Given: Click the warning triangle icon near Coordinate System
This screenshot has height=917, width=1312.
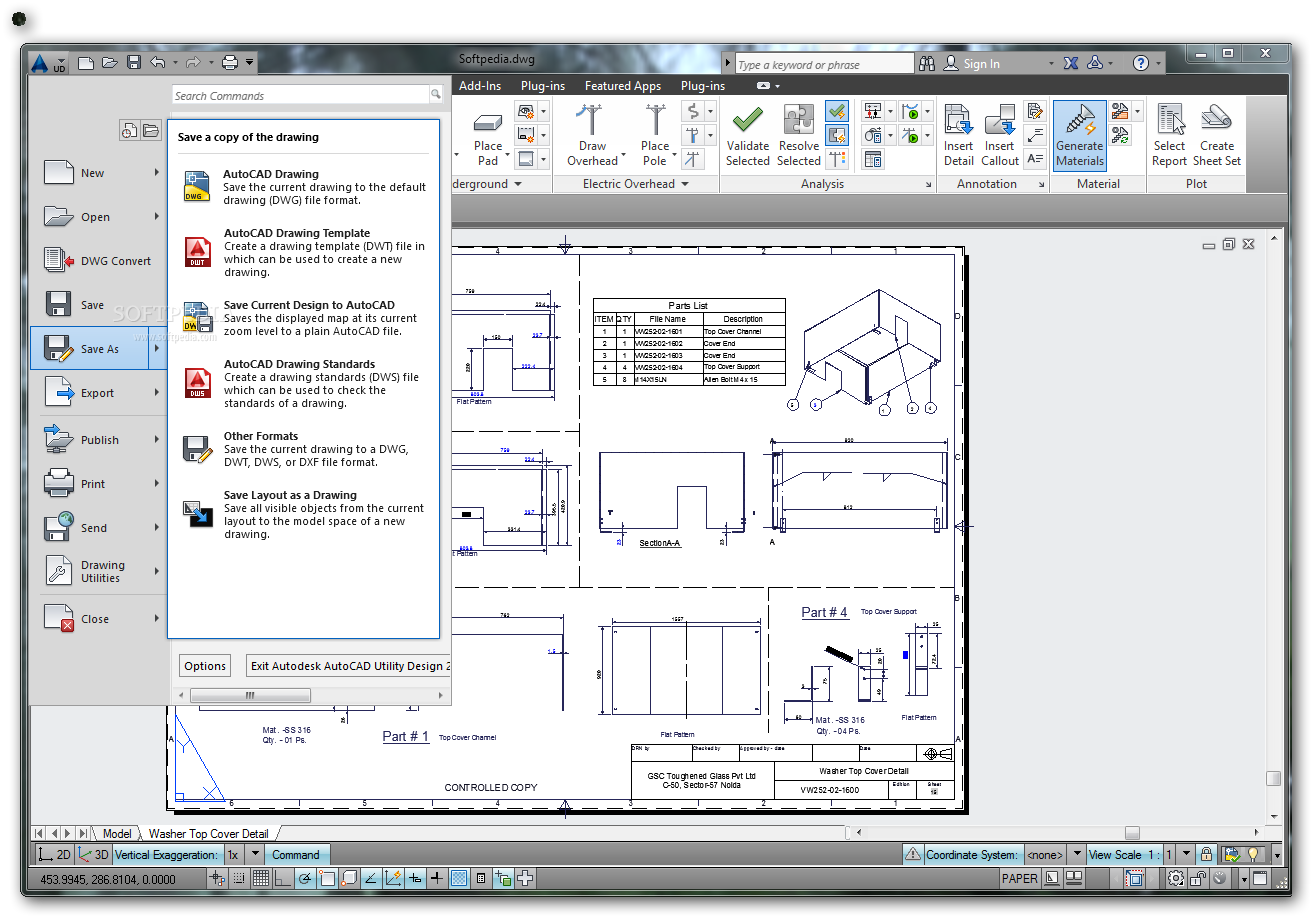Looking at the screenshot, I should click(913, 855).
